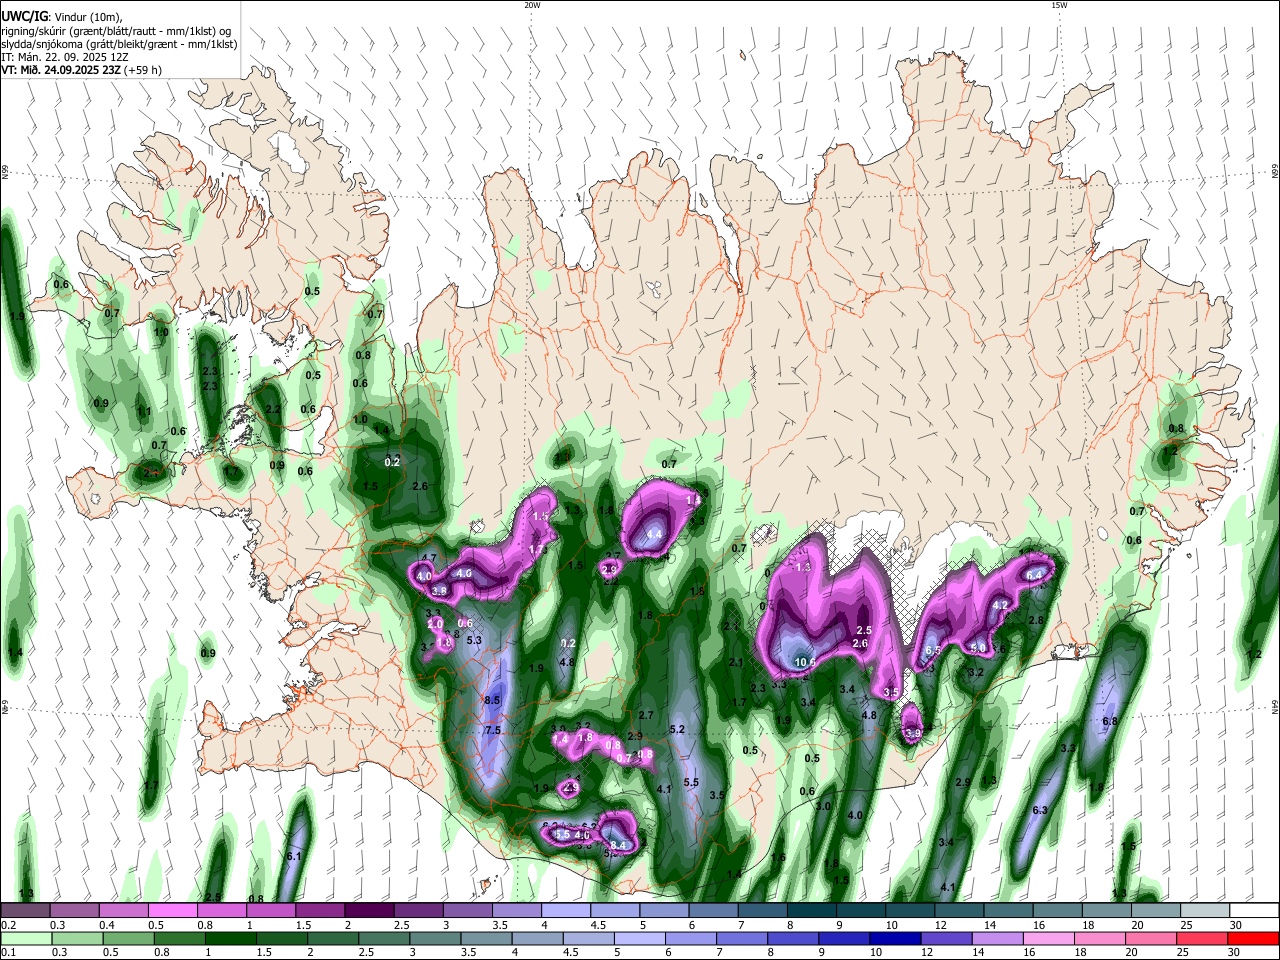Click the 'rigning/skúrir' legend description line
1280x960 pixels.
click(x=116, y=31)
